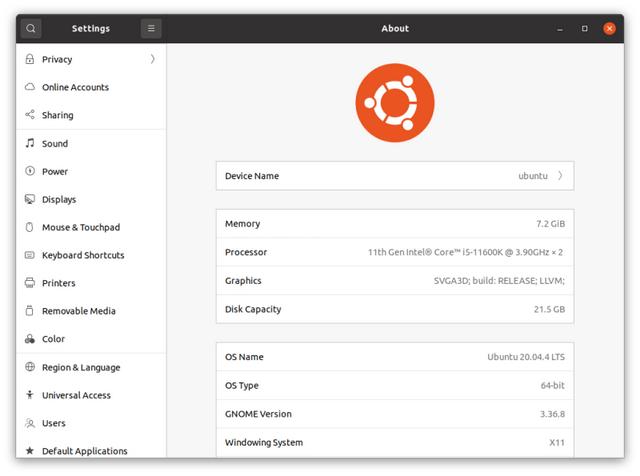Click the Power icon in sidebar
Image resolution: width=640 pixels, height=476 pixels.
[x=30, y=171]
